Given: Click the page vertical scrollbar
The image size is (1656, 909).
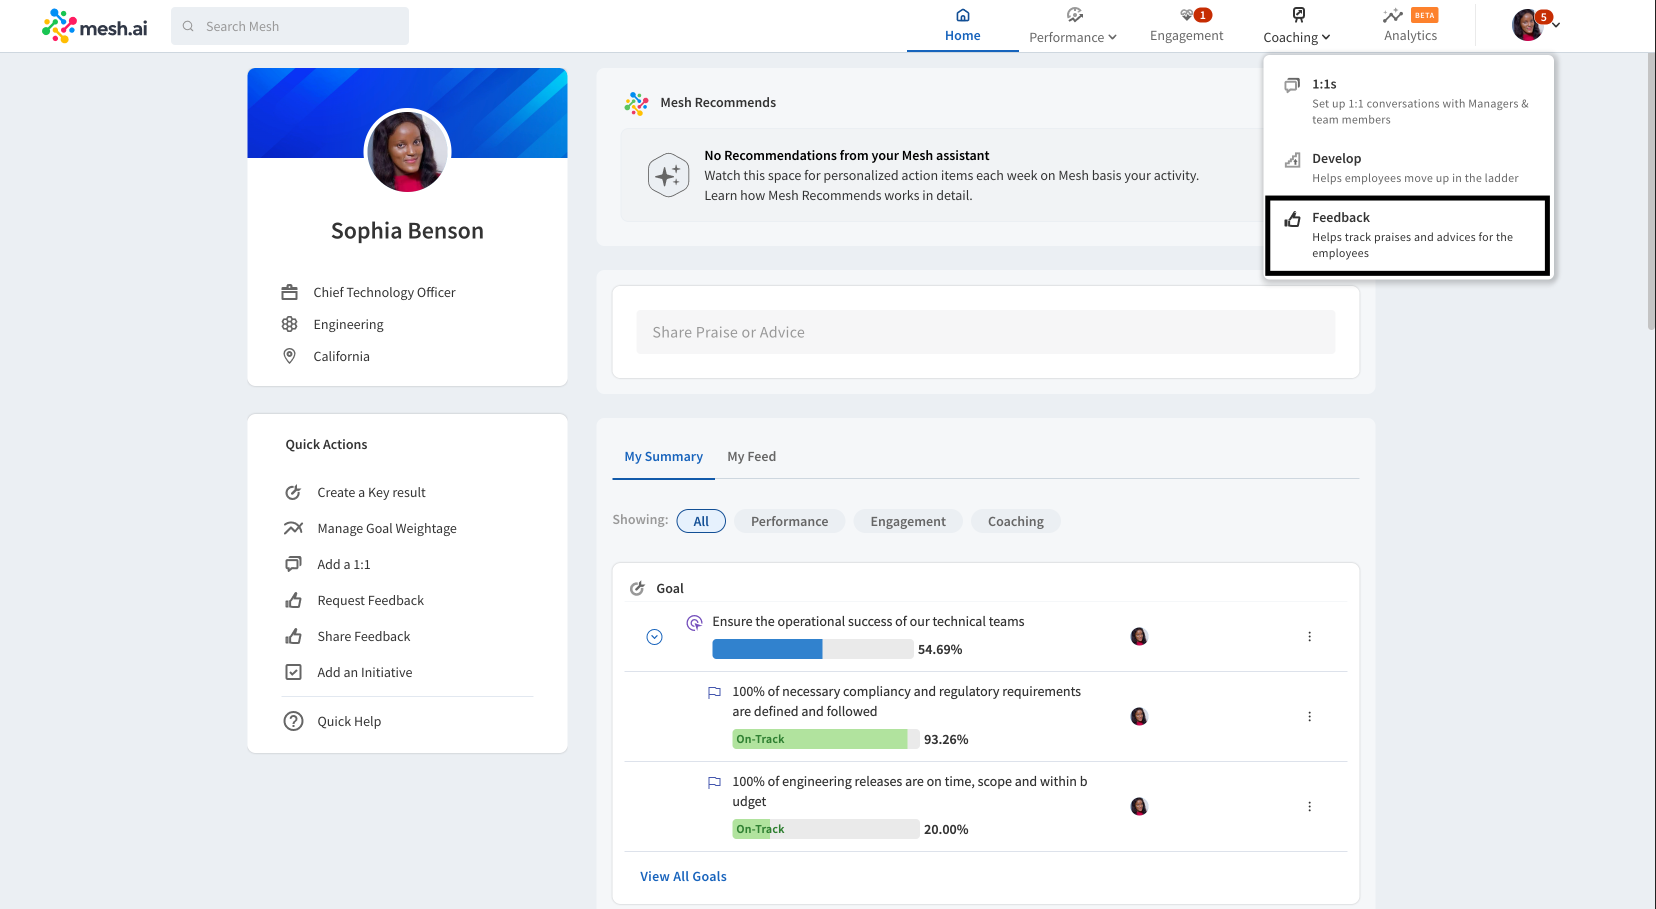Looking at the screenshot, I should (1650, 190).
